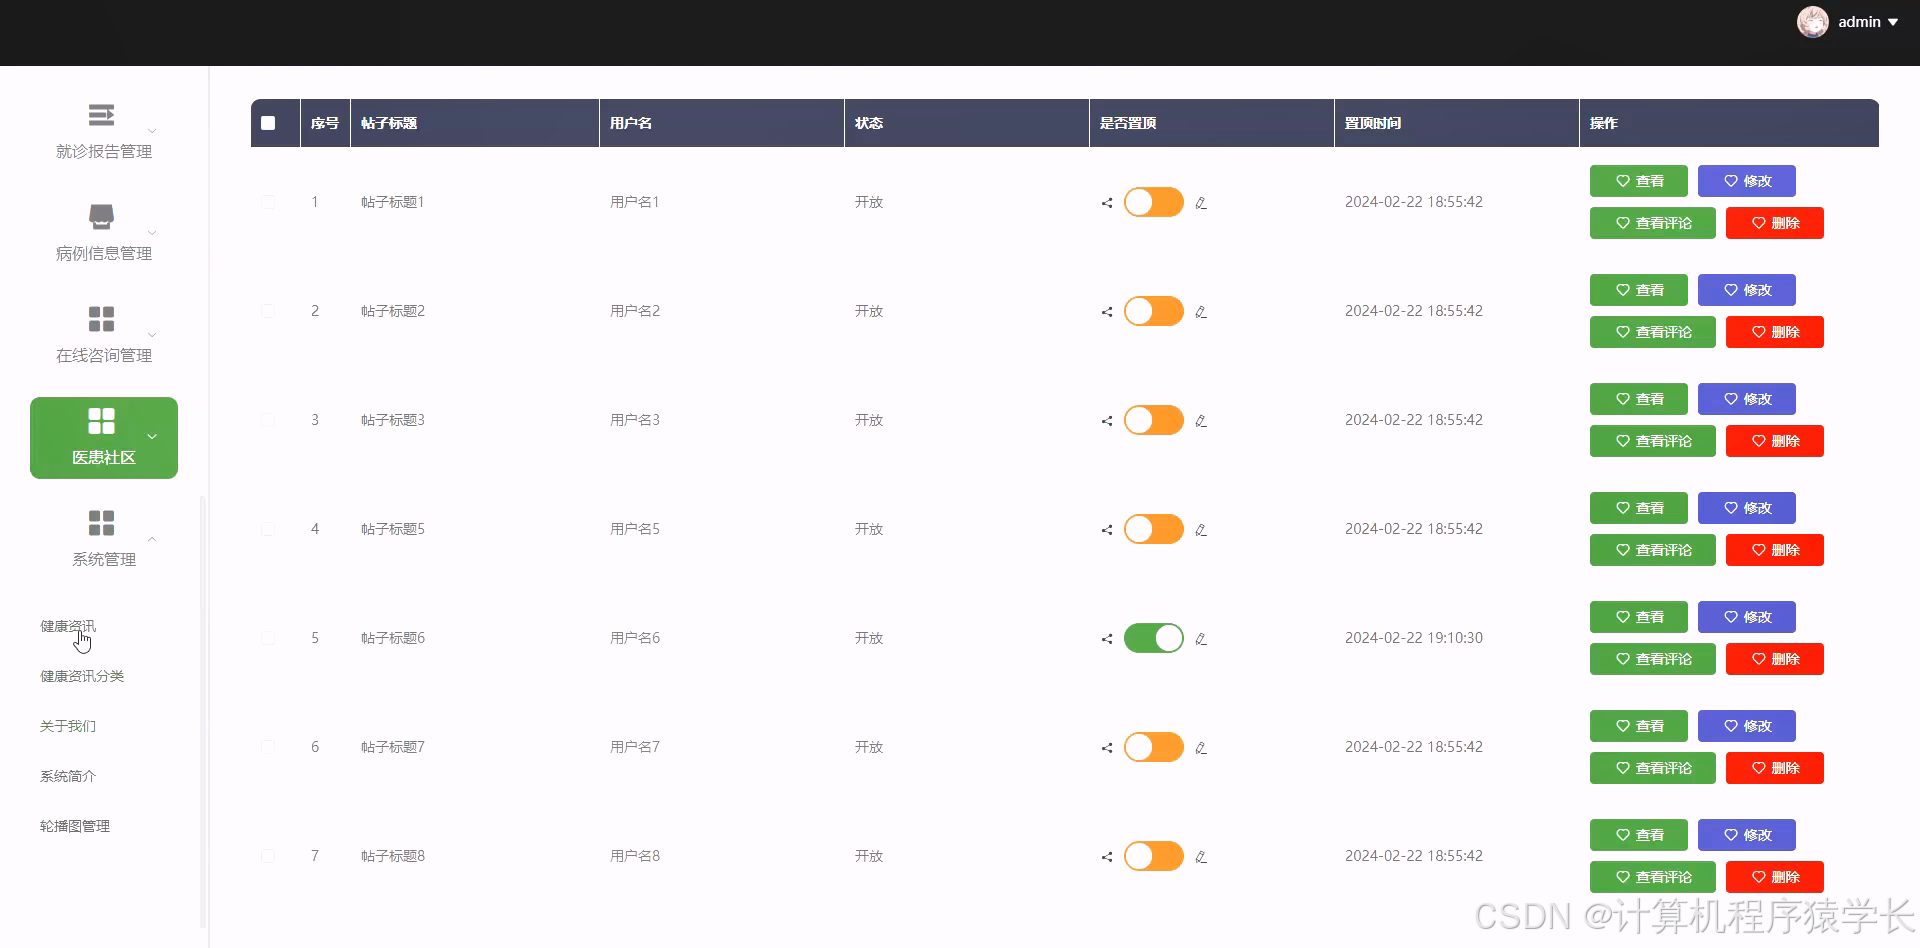The height and width of the screenshot is (948, 1920).
Task: Toggle pin switch for 帖子标题5
Action: (1154, 529)
